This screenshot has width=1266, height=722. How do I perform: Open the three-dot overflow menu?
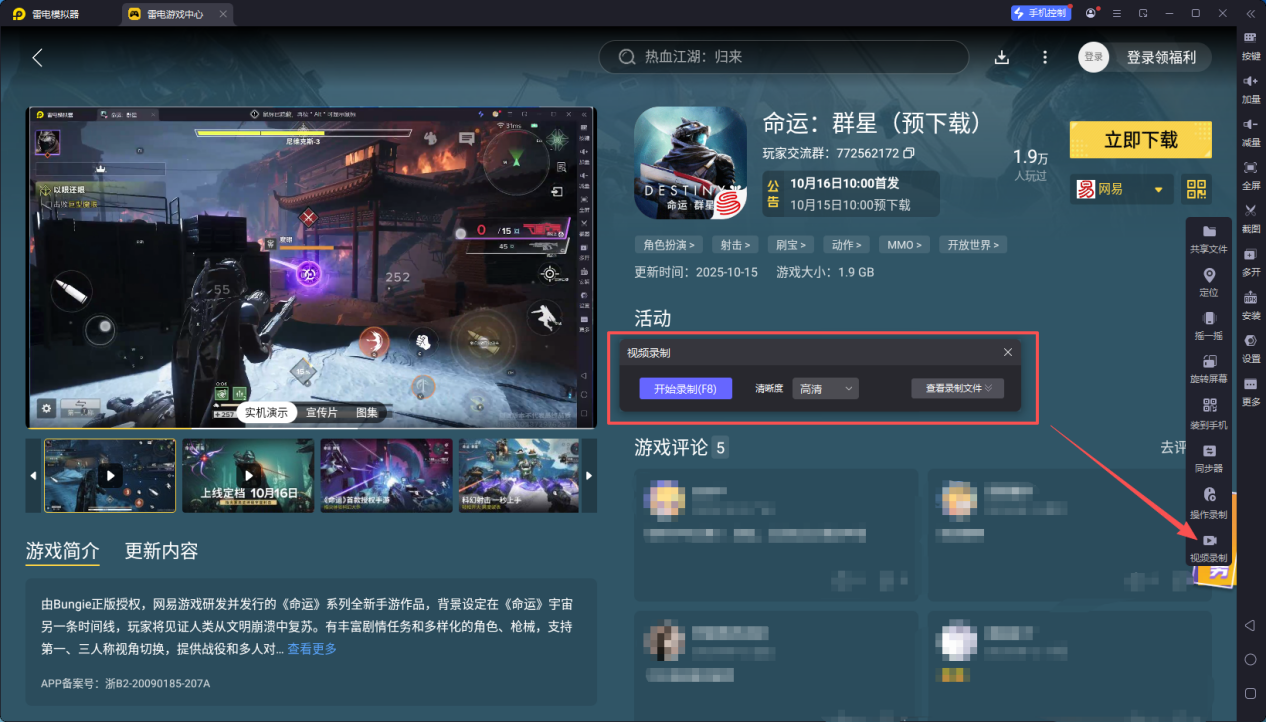point(1045,57)
